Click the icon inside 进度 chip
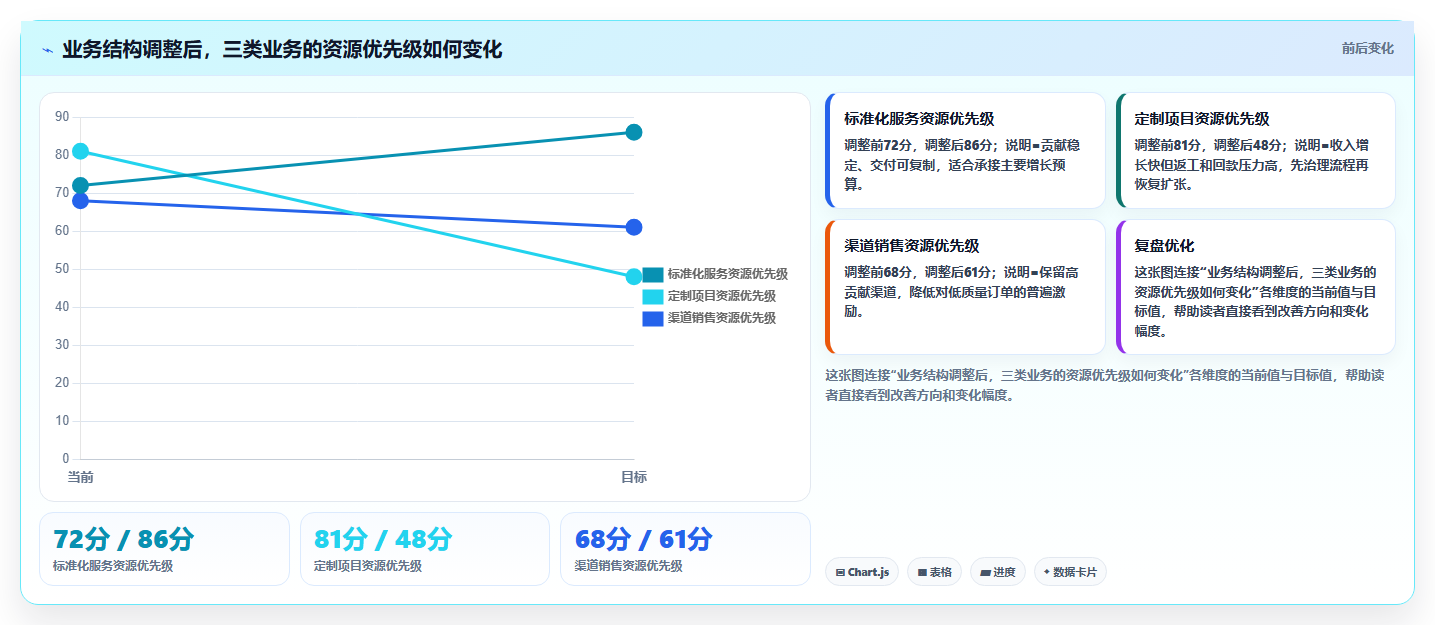 985,573
